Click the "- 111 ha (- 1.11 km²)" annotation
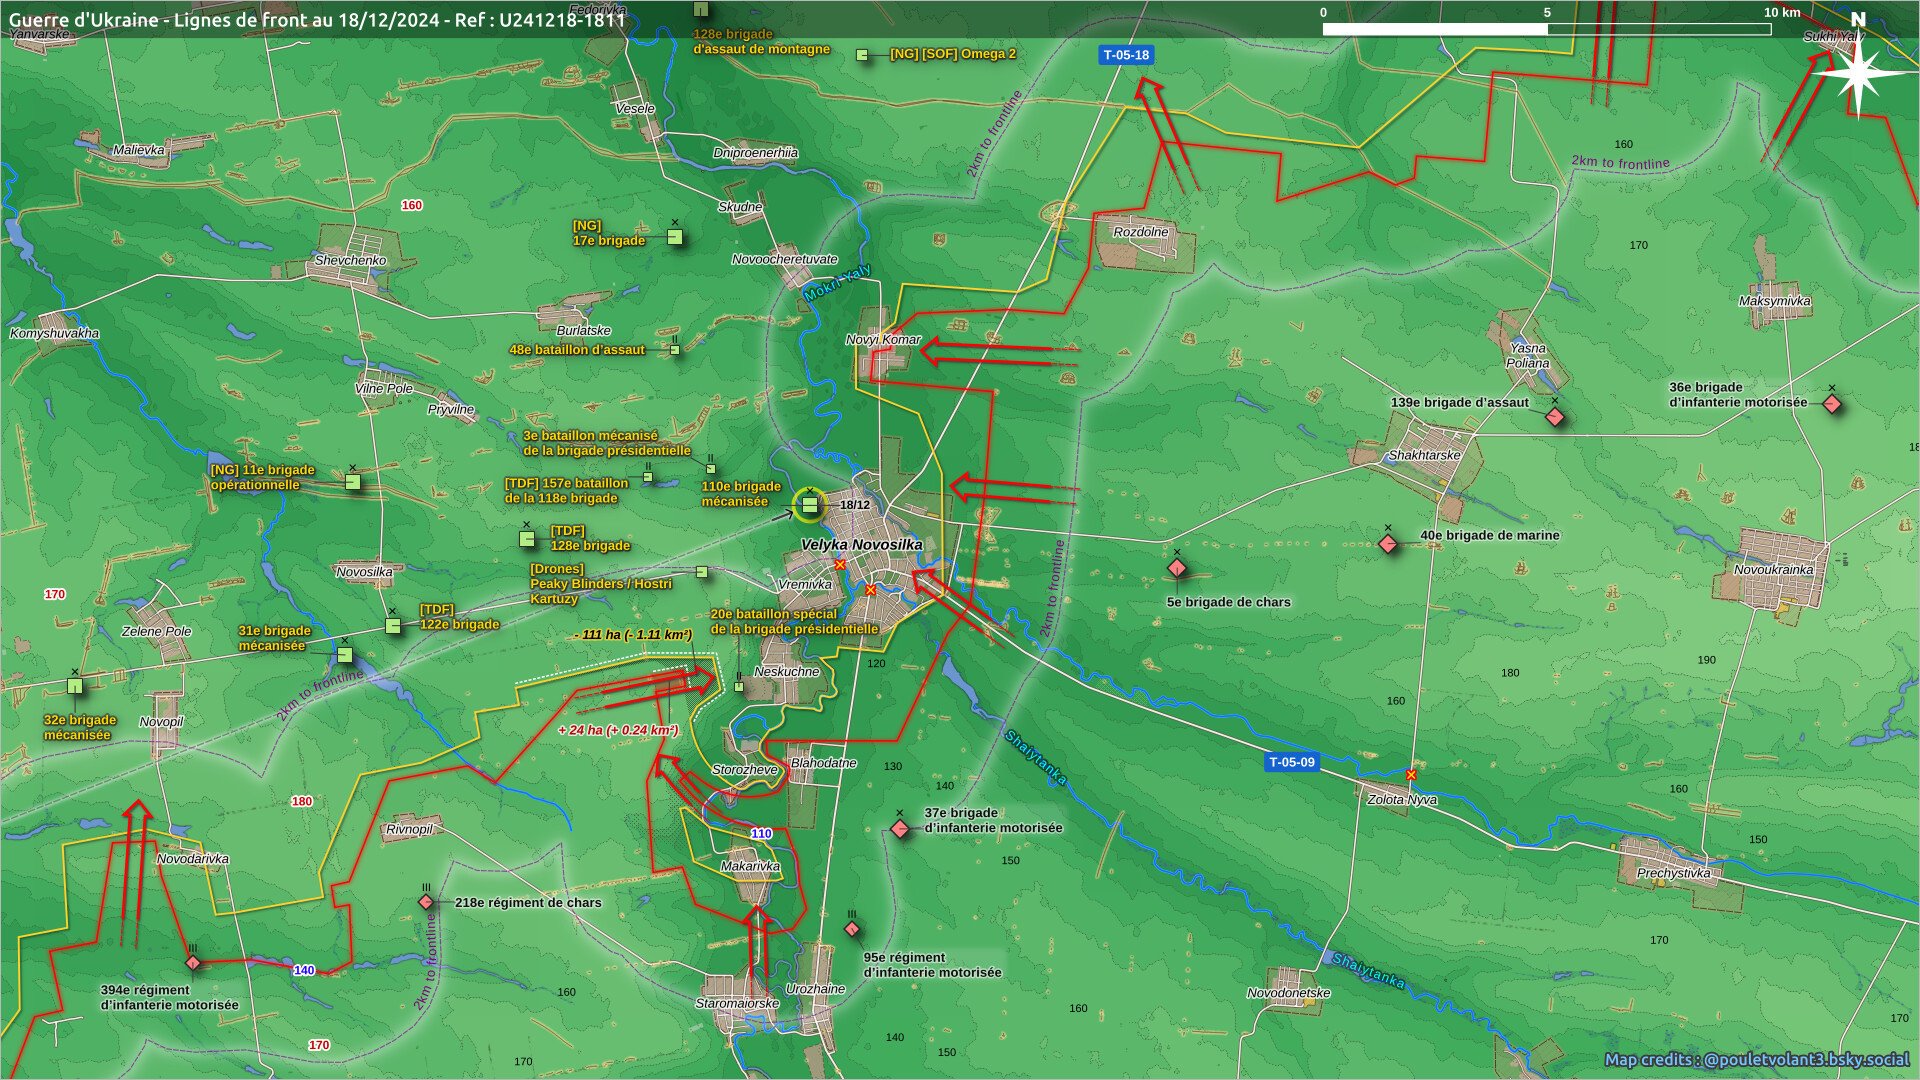 [x=634, y=635]
